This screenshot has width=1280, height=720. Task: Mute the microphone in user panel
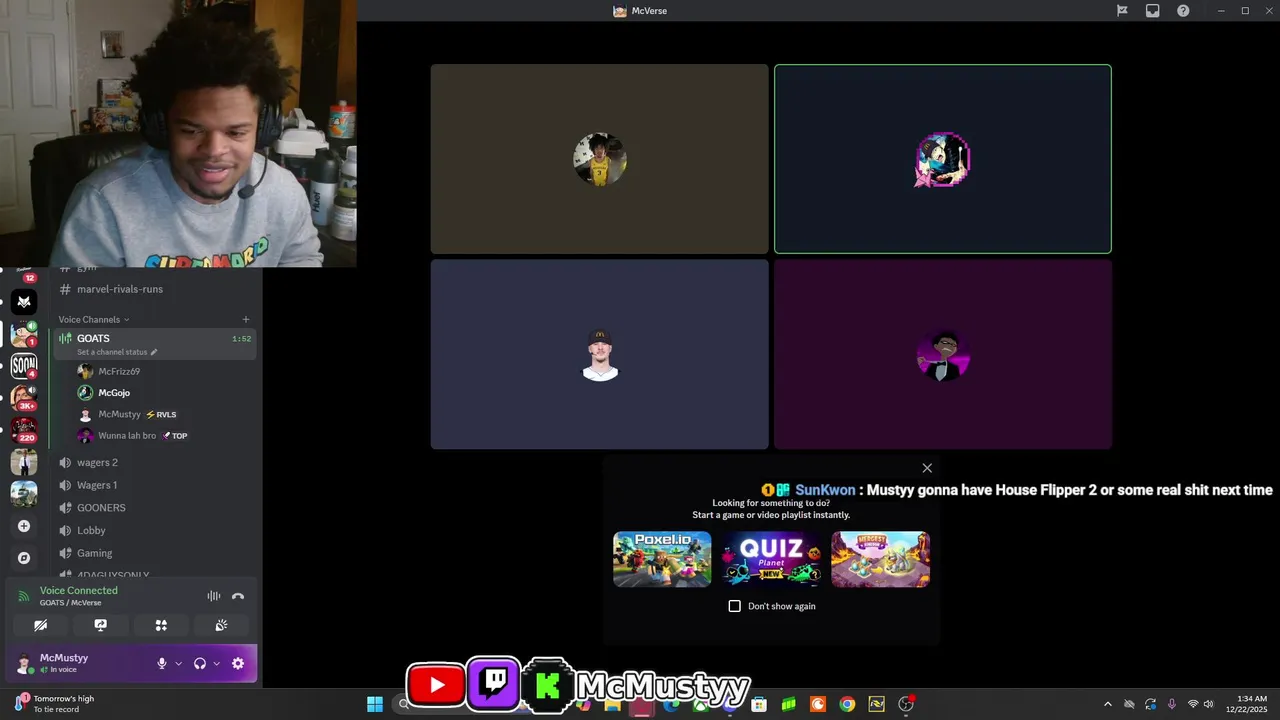click(162, 663)
